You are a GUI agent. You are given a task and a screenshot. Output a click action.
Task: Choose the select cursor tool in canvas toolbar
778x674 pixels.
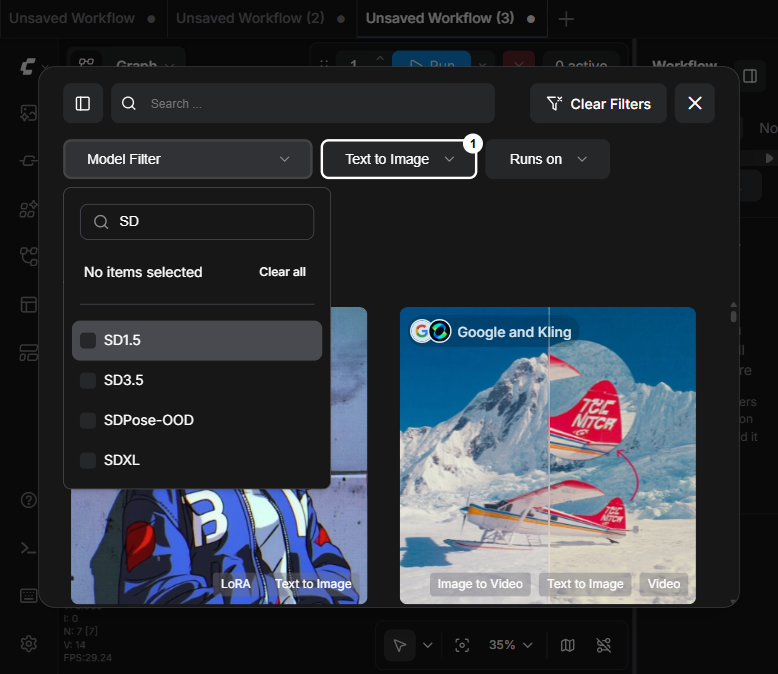click(x=400, y=645)
